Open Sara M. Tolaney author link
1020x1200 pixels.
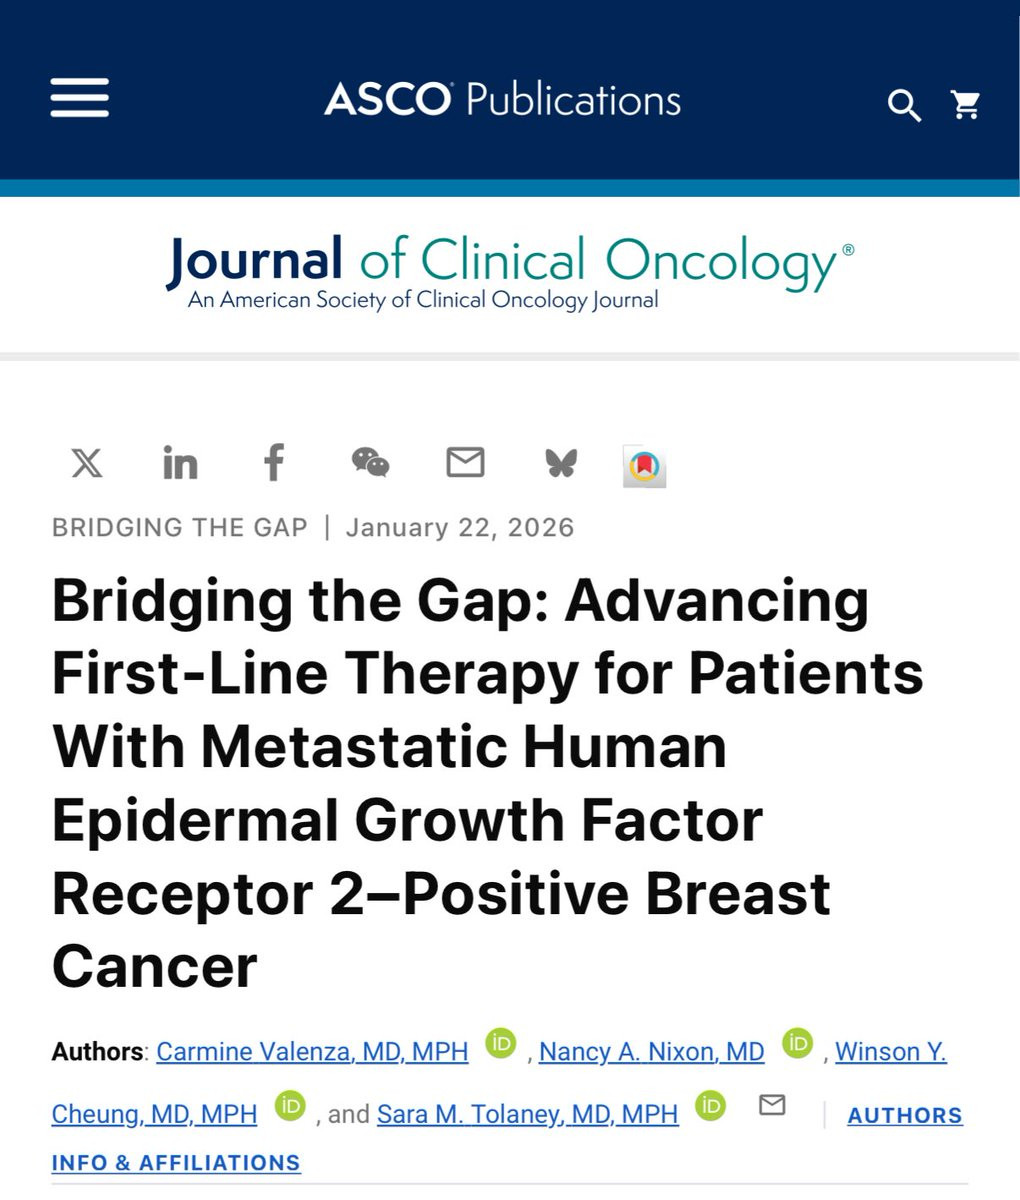(527, 1114)
